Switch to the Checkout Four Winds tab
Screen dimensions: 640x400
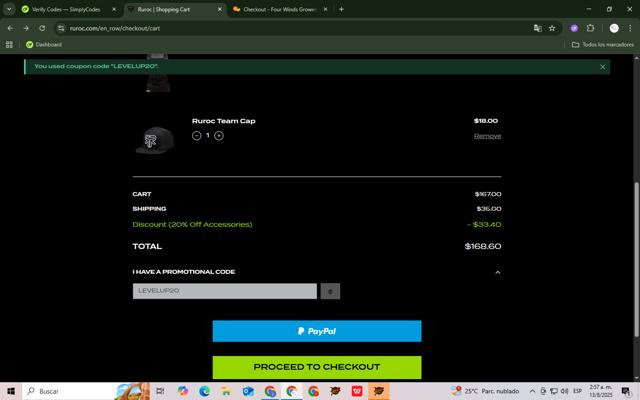click(x=278, y=9)
